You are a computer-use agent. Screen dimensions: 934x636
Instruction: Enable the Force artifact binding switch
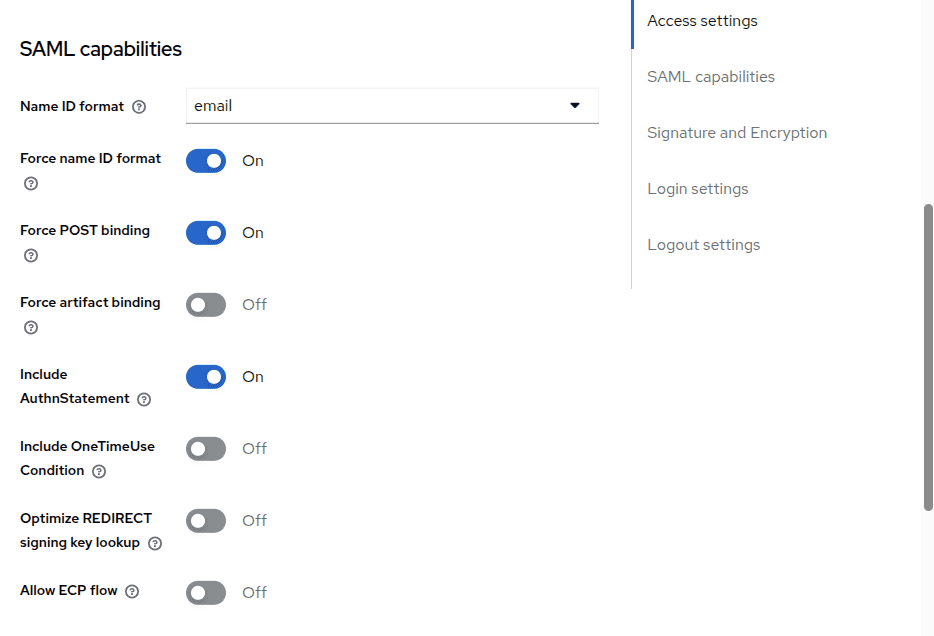[x=206, y=305]
